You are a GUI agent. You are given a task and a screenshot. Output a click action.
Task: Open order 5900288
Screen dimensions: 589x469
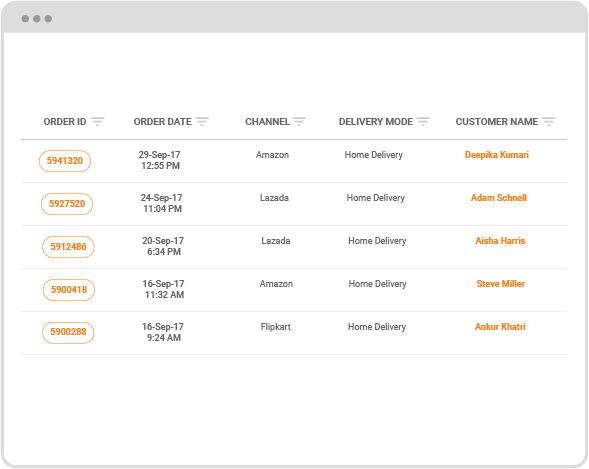tap(68, 333)
